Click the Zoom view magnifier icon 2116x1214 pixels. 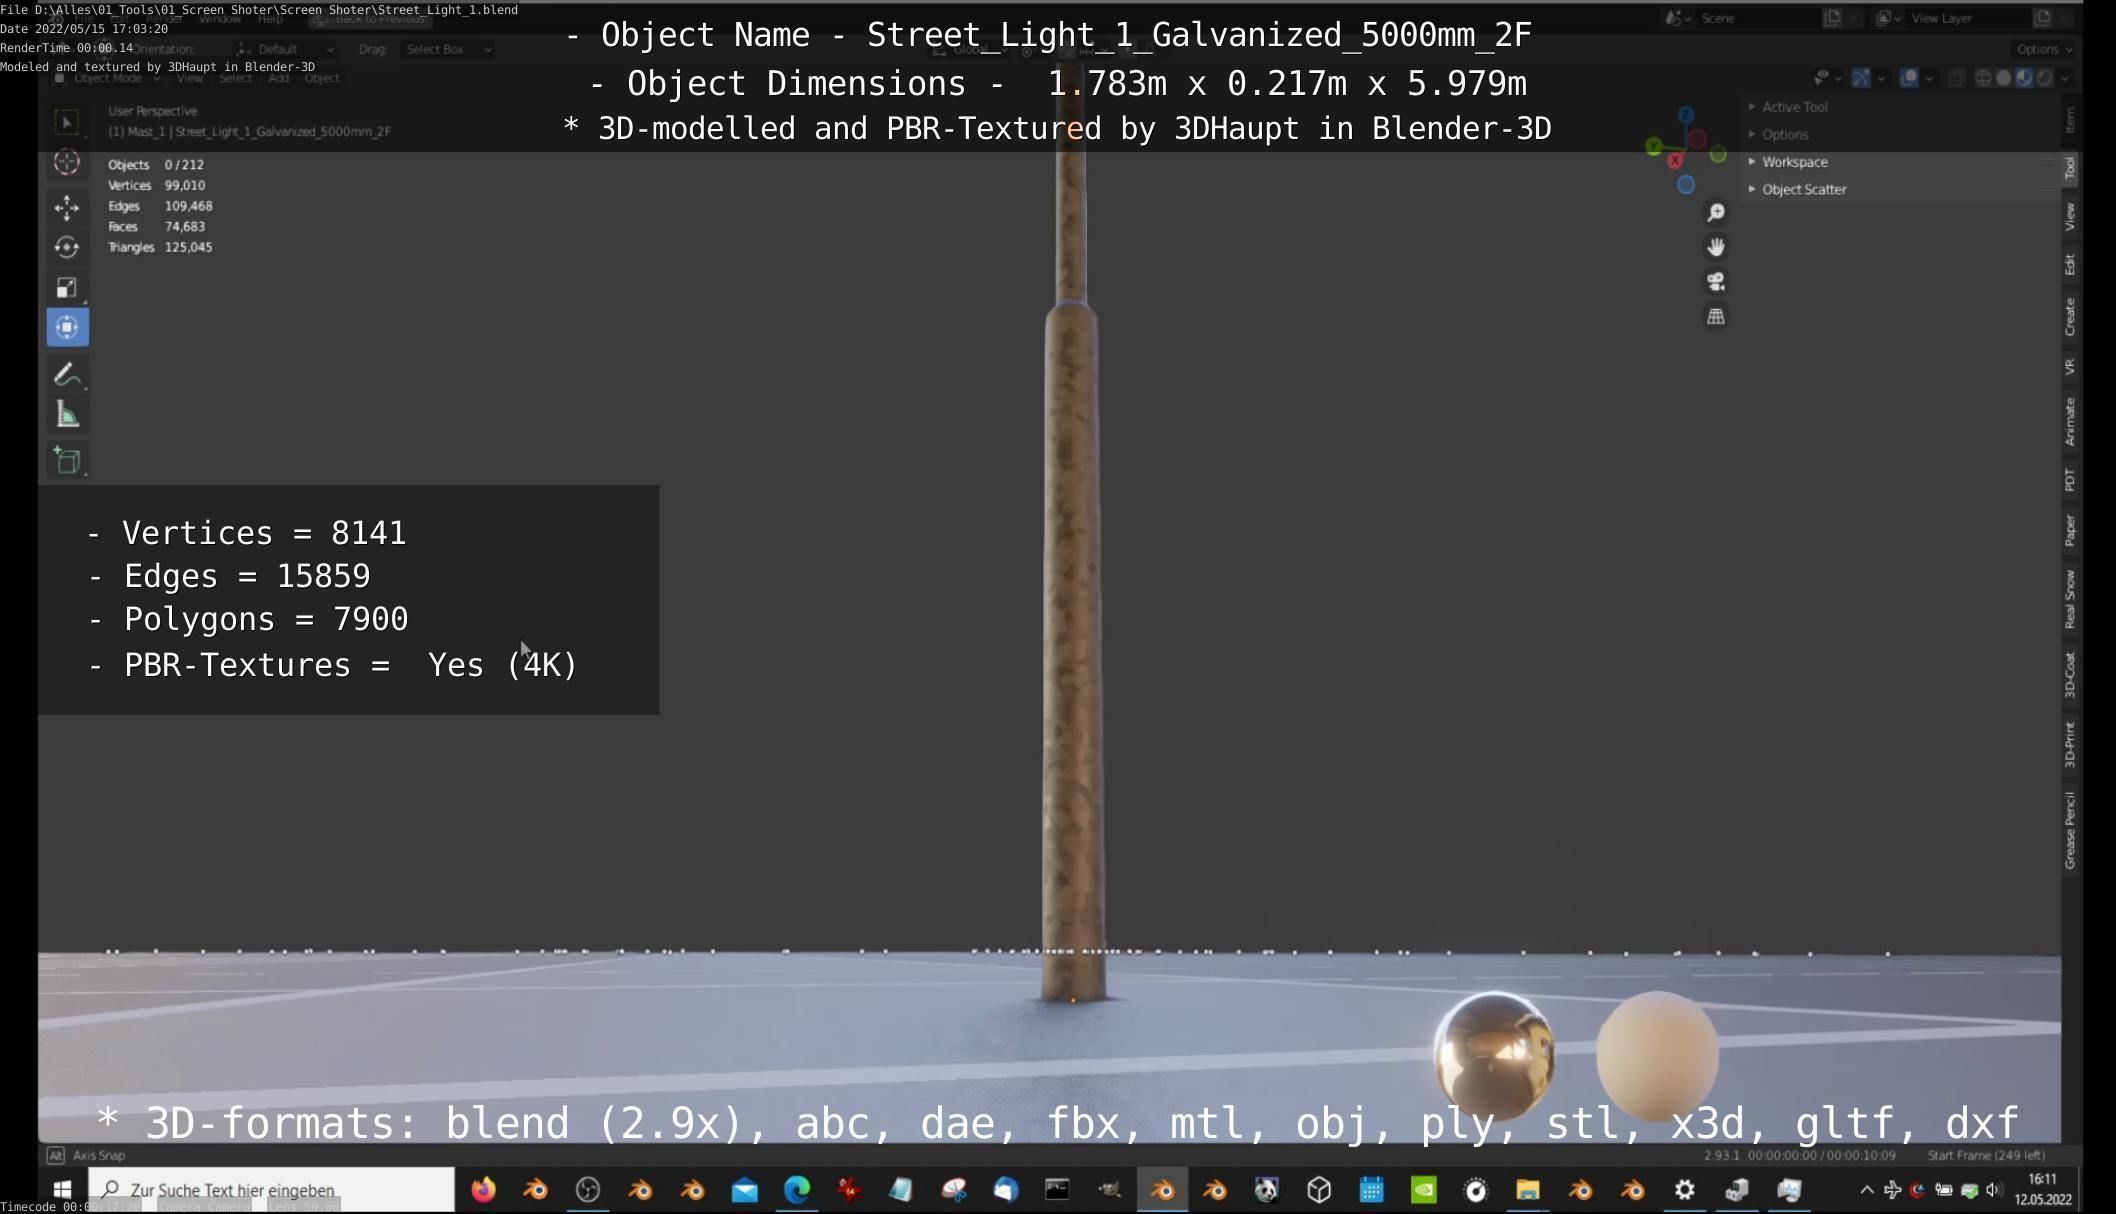click(1716, 213)
